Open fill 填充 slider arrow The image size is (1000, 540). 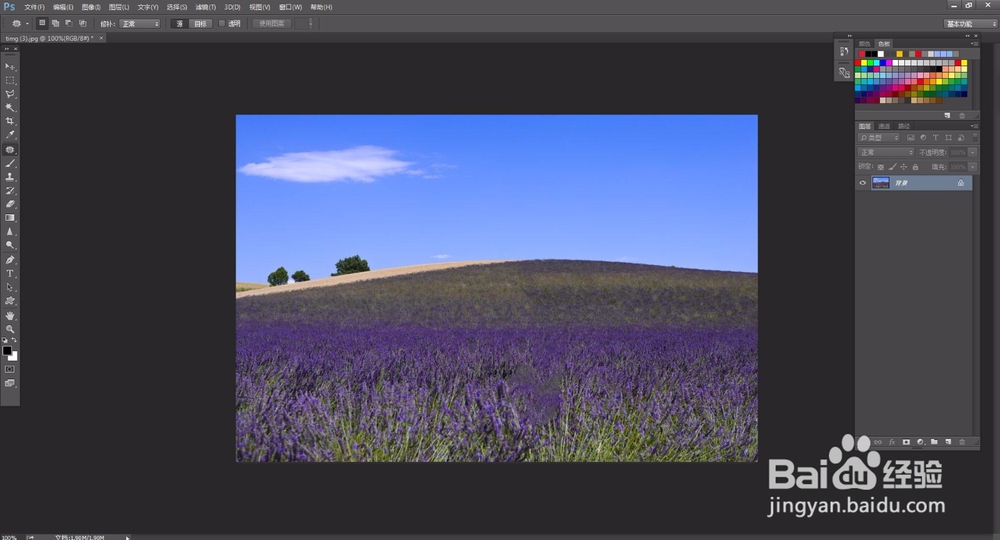click(x=973, y=167)
